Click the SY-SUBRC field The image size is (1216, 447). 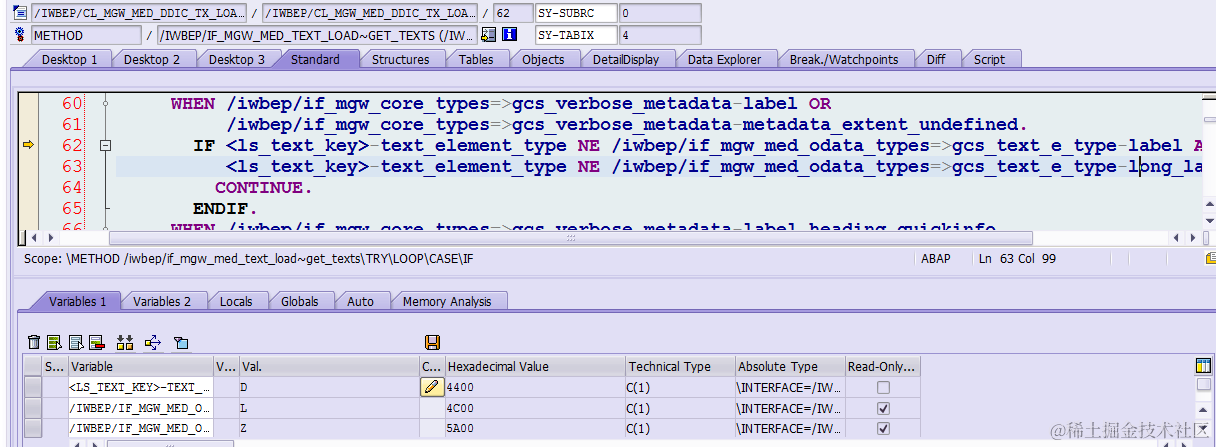click(x=575, y=13)
